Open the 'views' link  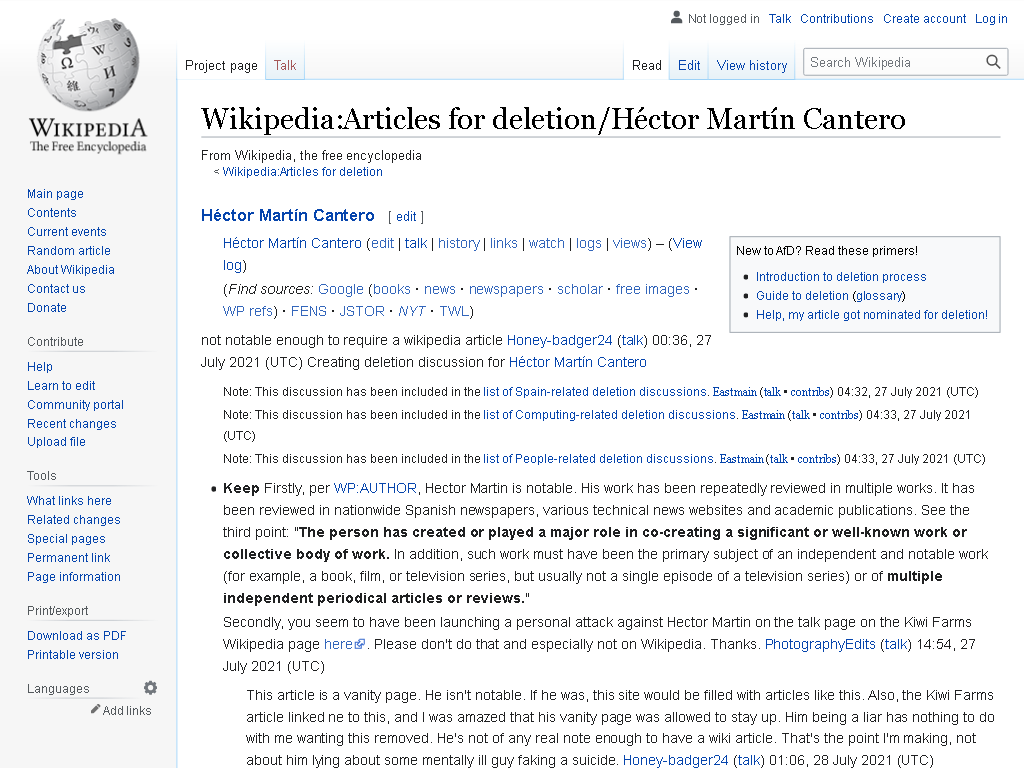[x=630, y=243]
